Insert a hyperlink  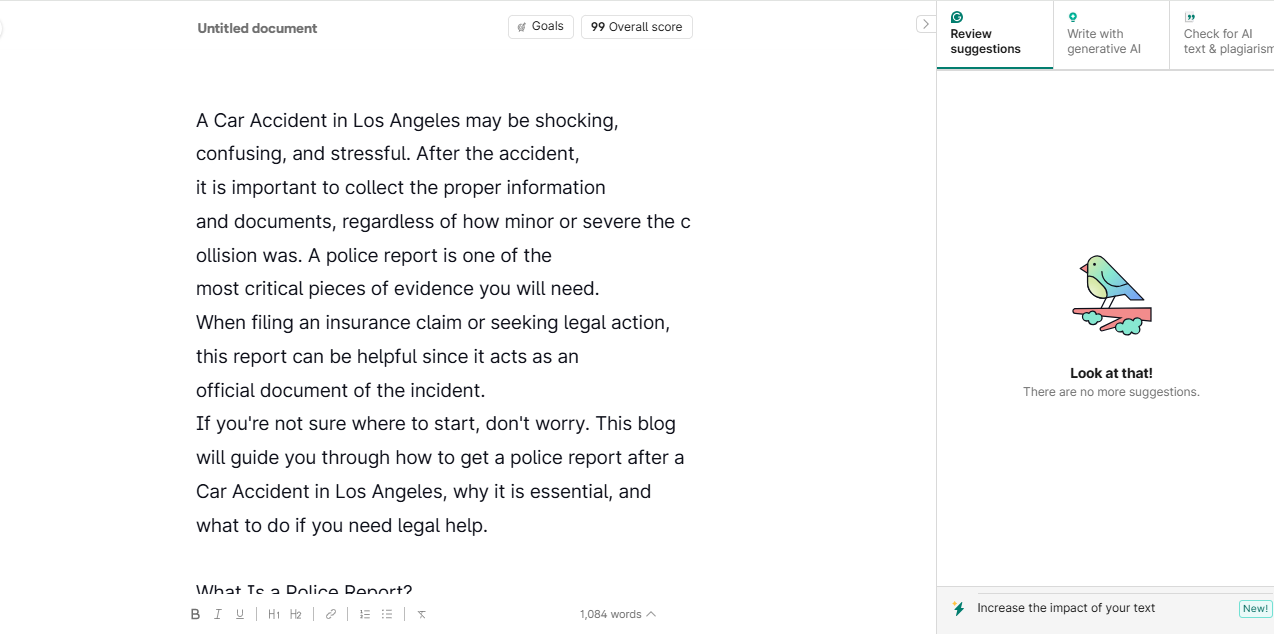(x=330, y=614)
